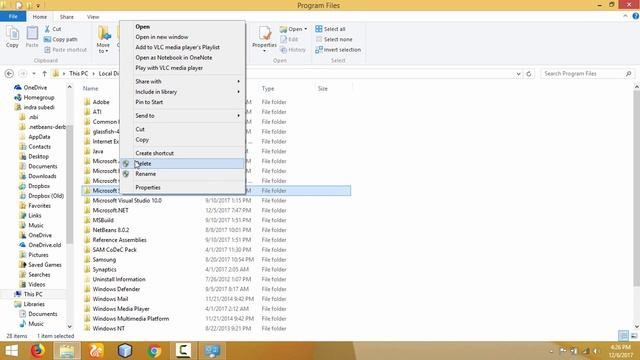Screen dimensions: 640x360
Task: Switch to the Share ribbon tab
Action: click(67, 17)
